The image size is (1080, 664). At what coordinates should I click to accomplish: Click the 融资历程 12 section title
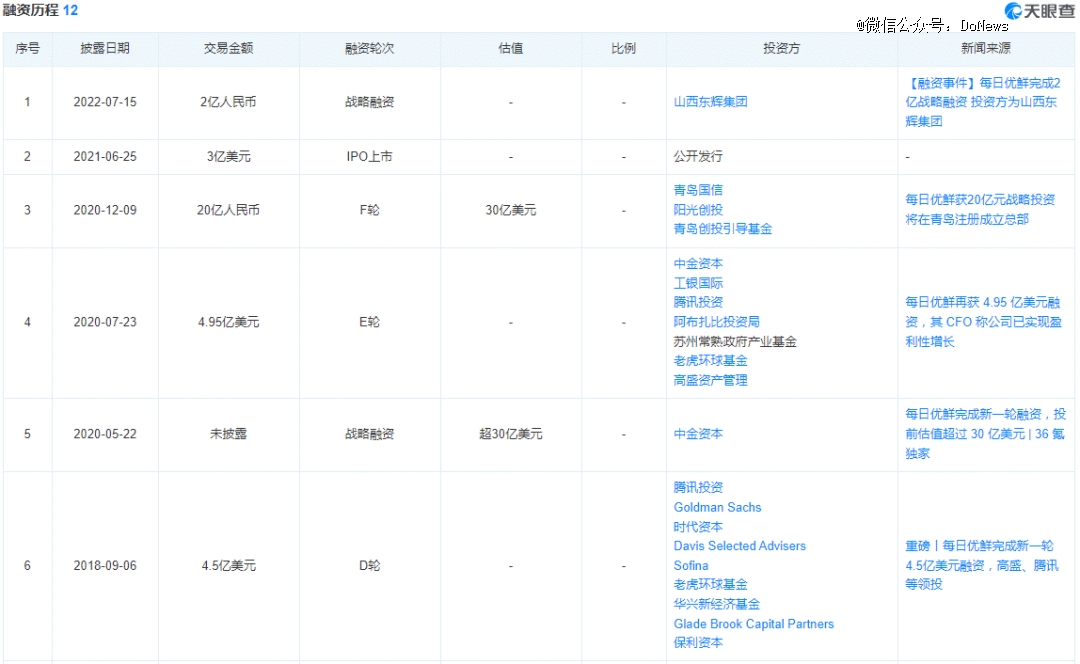(x=40, y=10)
